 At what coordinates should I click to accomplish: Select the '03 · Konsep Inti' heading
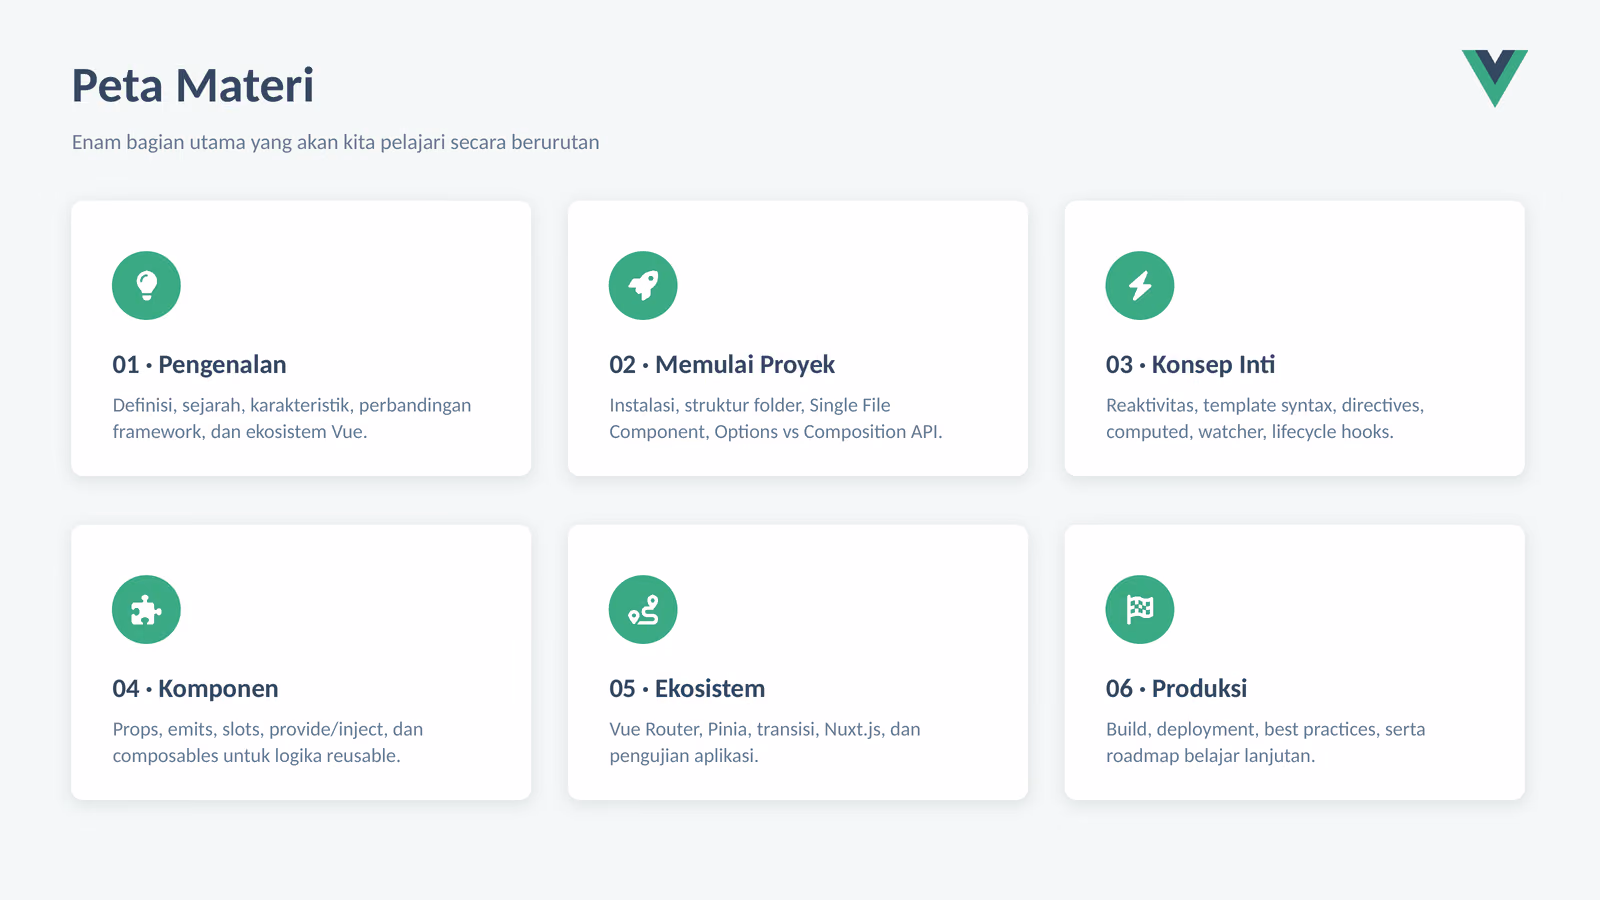coord(1190,365)
